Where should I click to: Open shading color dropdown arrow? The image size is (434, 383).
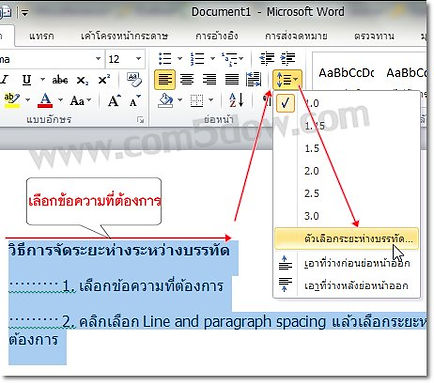[180, 100]
